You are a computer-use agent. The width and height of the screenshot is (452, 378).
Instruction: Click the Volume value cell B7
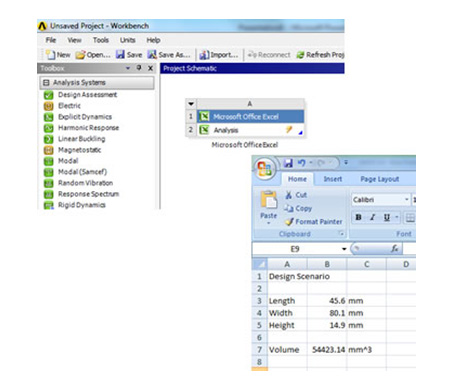pos(327,350)
